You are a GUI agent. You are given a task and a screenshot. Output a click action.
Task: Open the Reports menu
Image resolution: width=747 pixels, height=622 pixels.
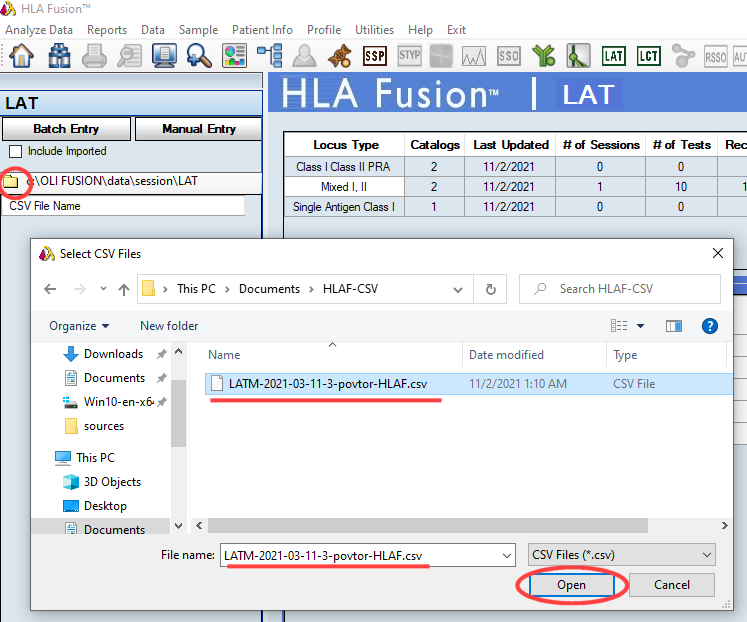point(107,30)
